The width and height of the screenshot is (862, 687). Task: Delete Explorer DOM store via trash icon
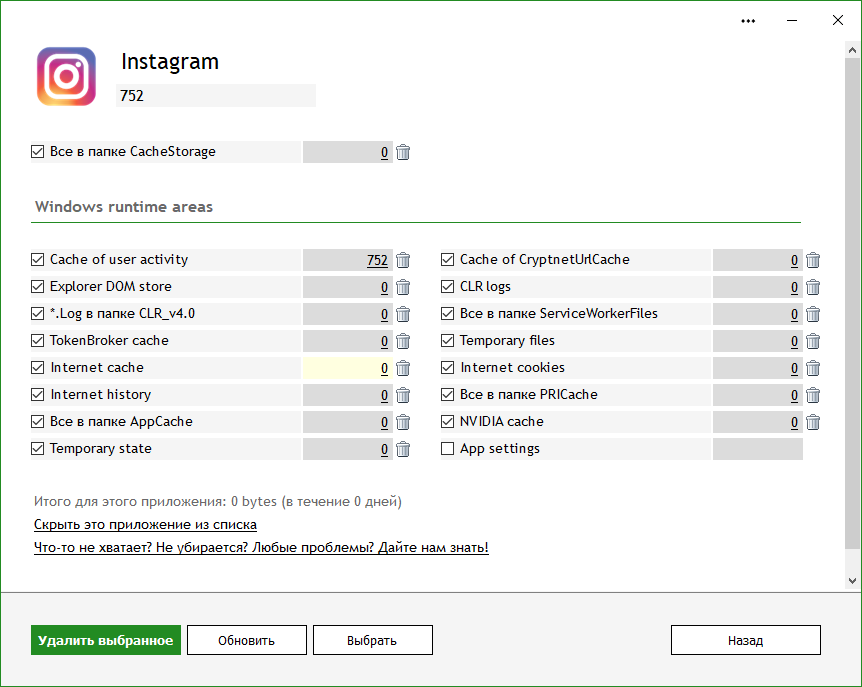[403, 287]
